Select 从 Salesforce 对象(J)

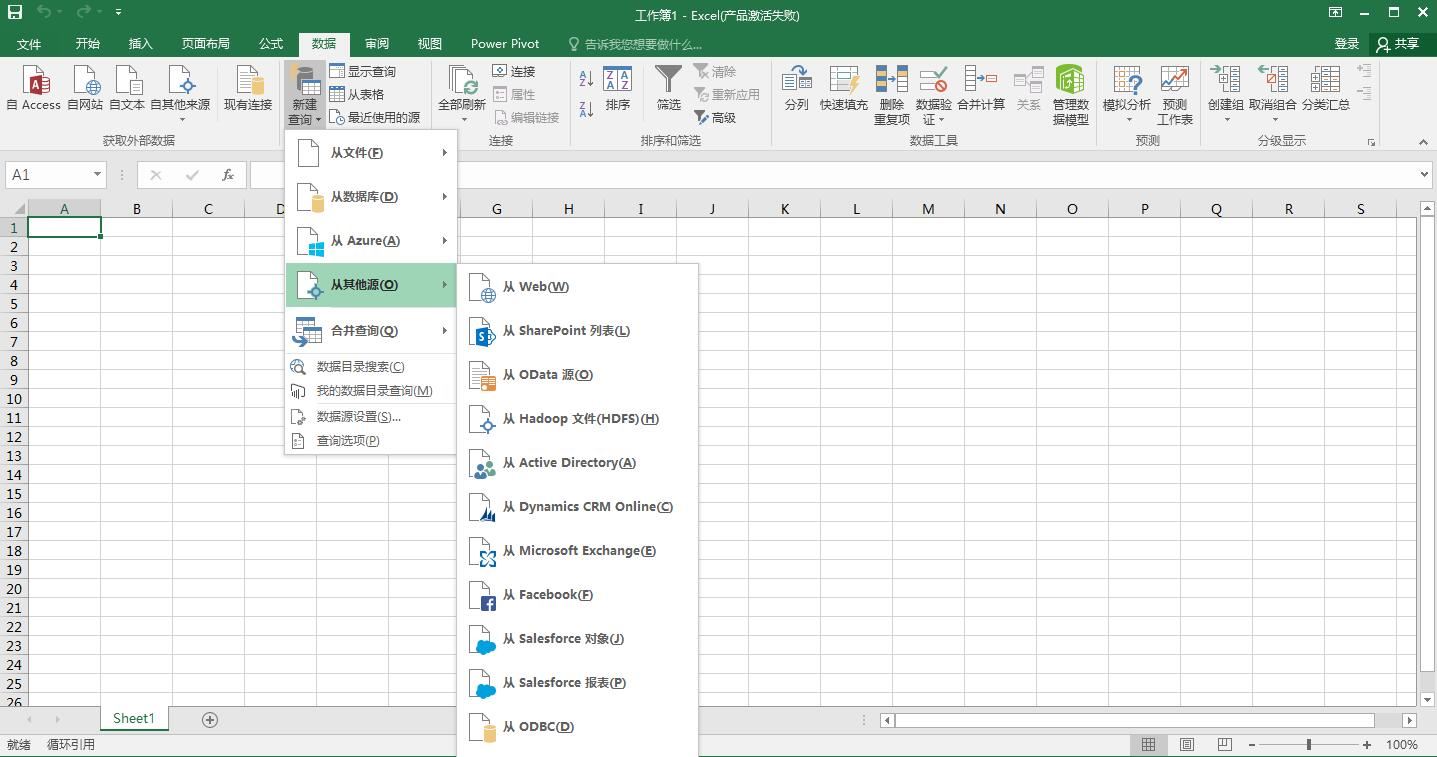[x=577, y=639]
